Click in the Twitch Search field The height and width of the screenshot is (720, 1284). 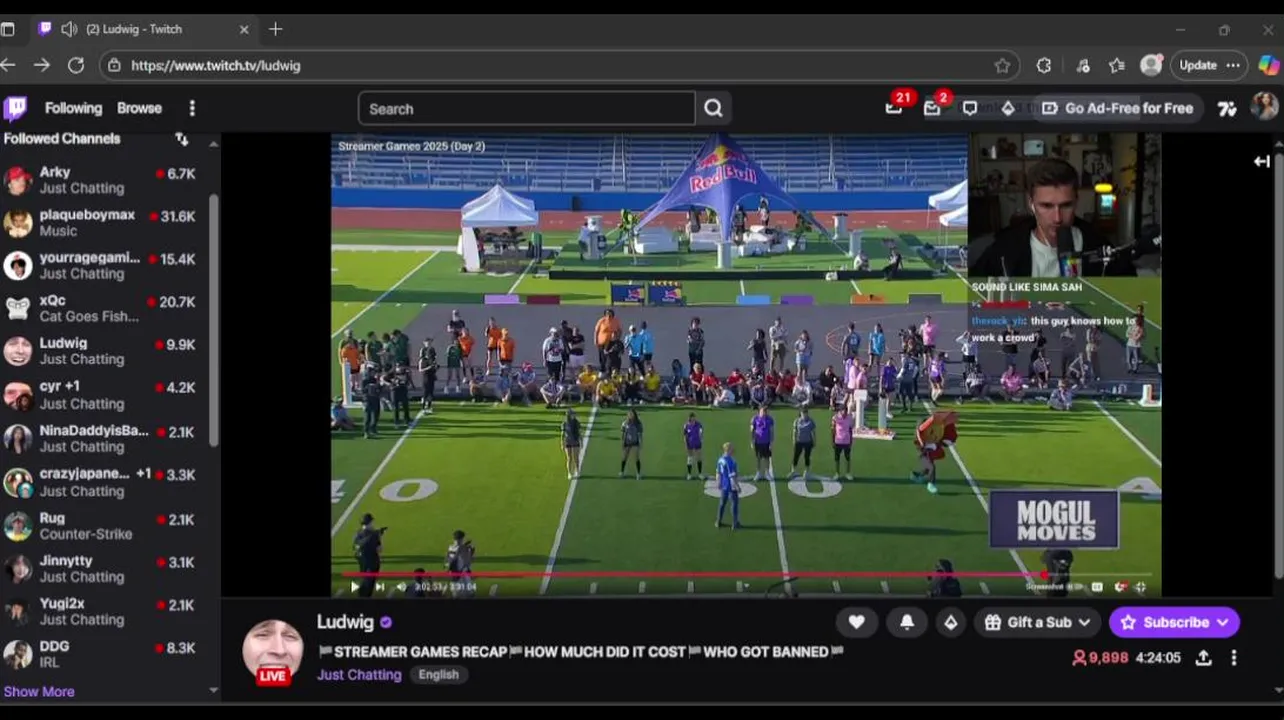(x=527, y=108)
